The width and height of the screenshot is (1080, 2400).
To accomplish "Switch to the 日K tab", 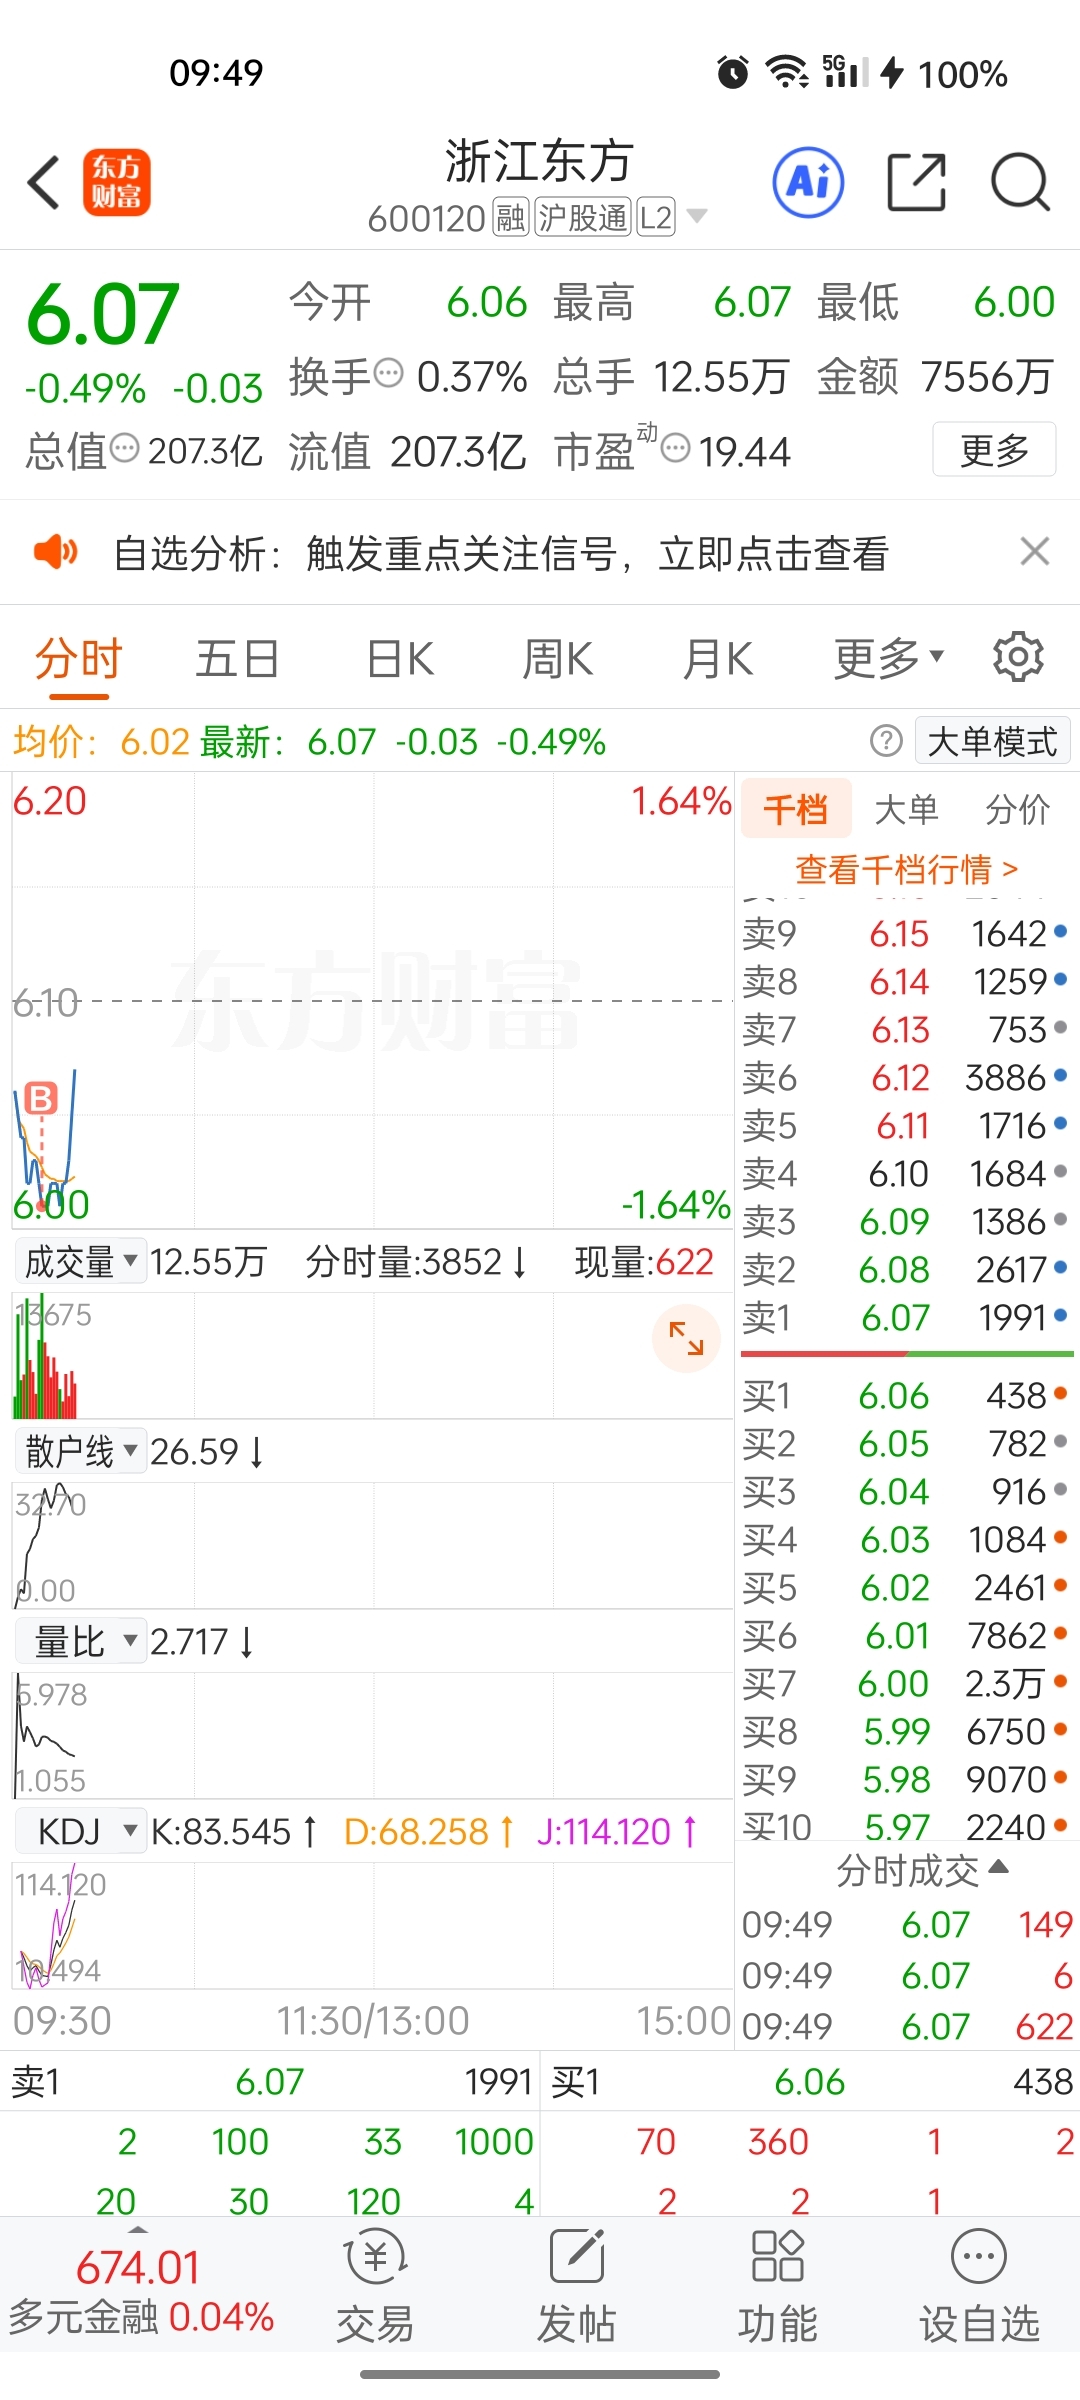I will 400,659.
